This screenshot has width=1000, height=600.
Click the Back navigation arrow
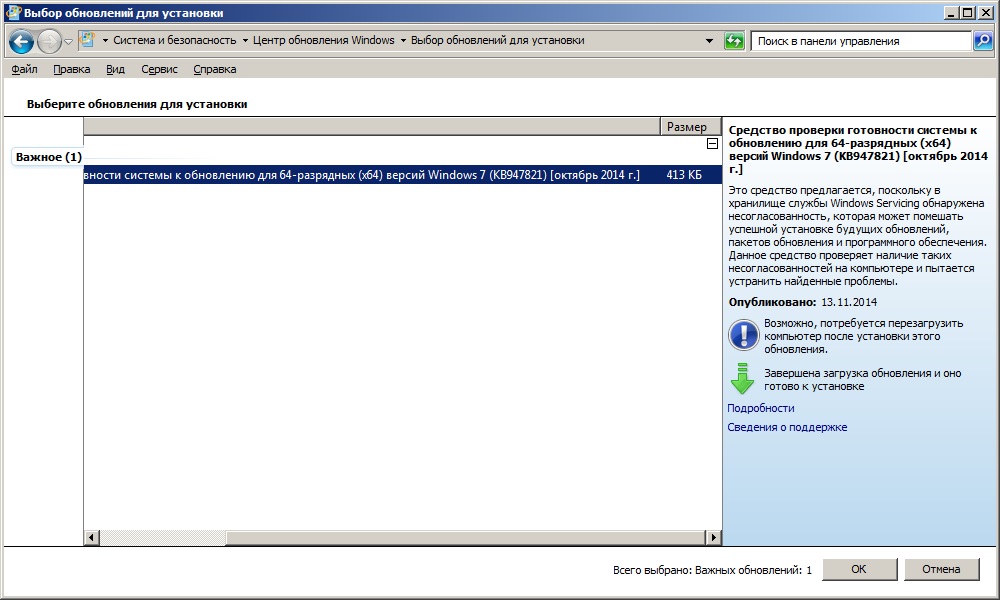tap(22, 42)
